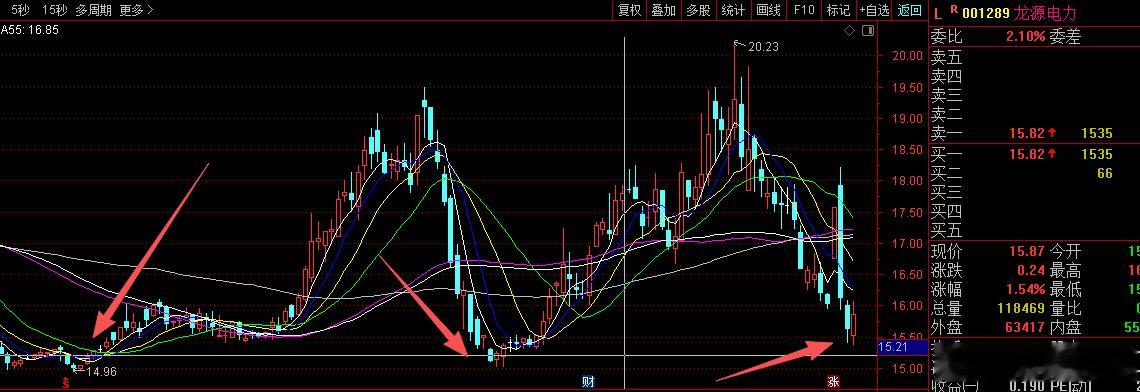Click the 量比 label
1140x392 pixels.
tap(1065, 309)
